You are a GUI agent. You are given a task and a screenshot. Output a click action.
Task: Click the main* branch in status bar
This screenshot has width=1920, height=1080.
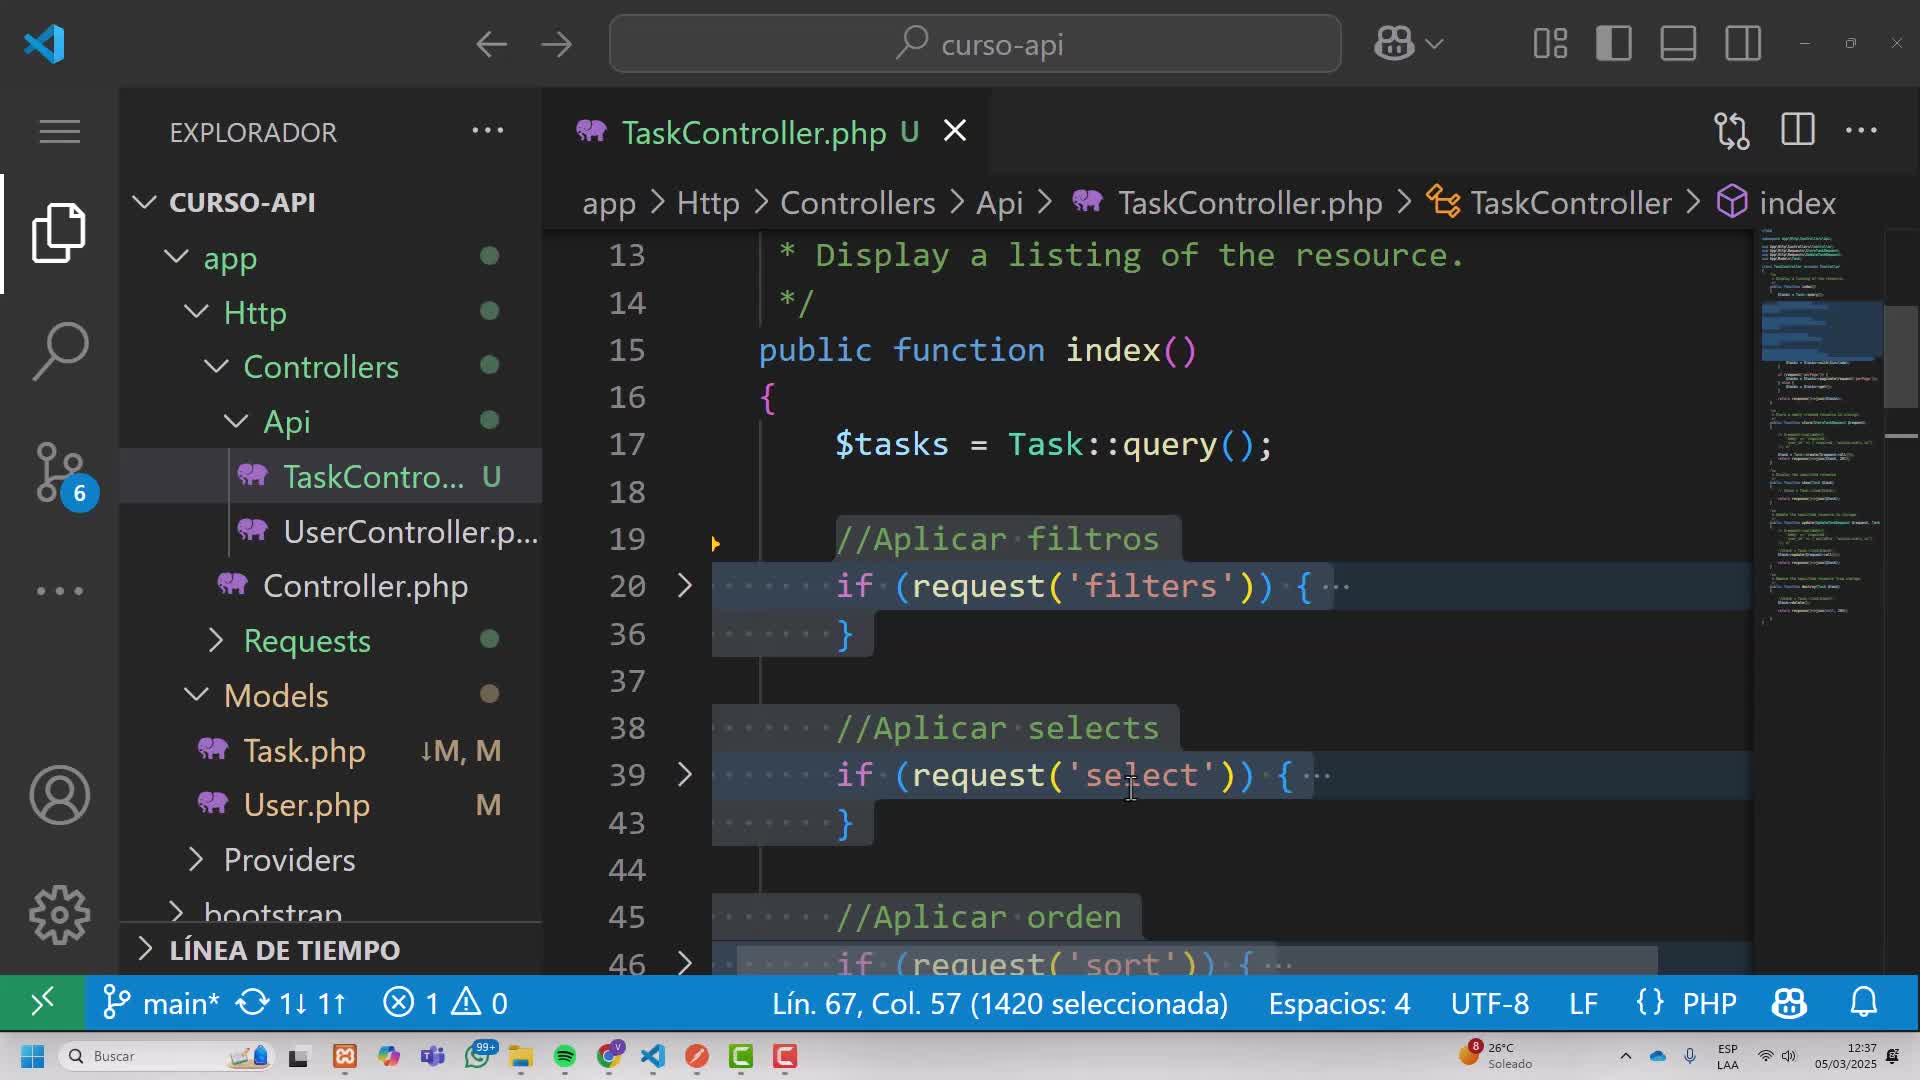[x=163, y=1003]
